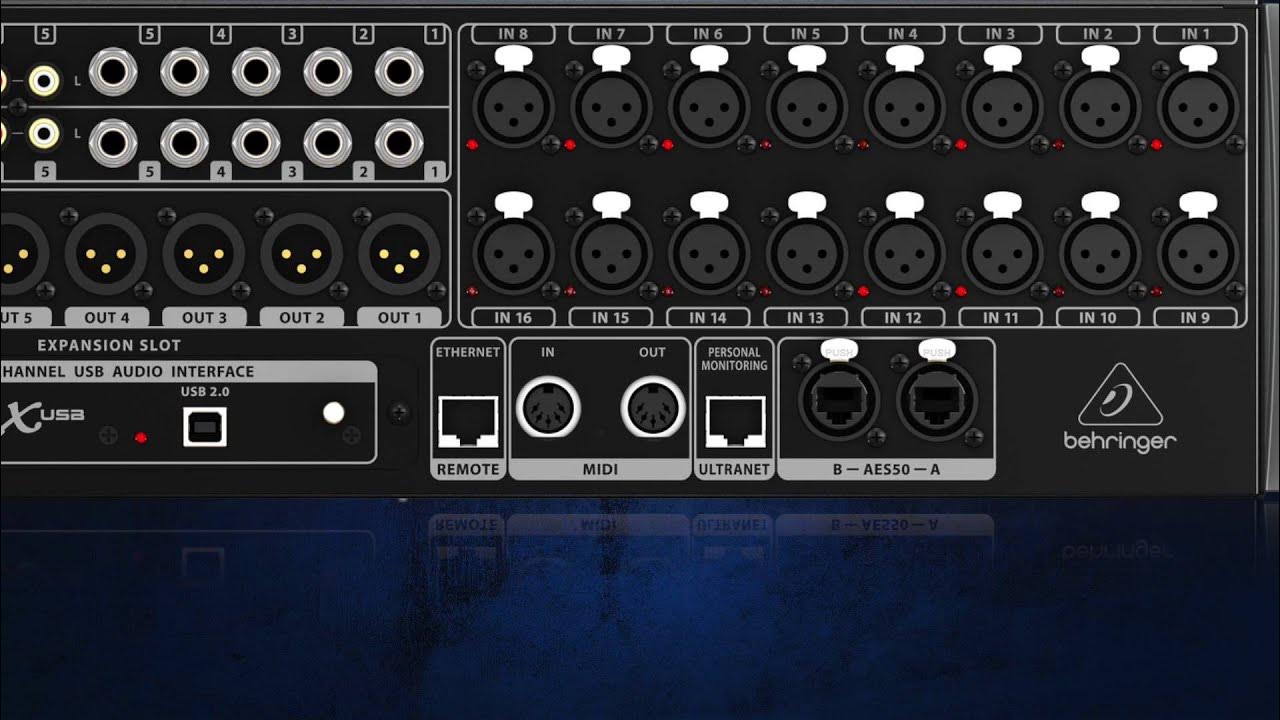Click the IN 1 XLR input socket
Image resolution: width=1280 pixels, height=720 pixels.
coord(1197,108)
